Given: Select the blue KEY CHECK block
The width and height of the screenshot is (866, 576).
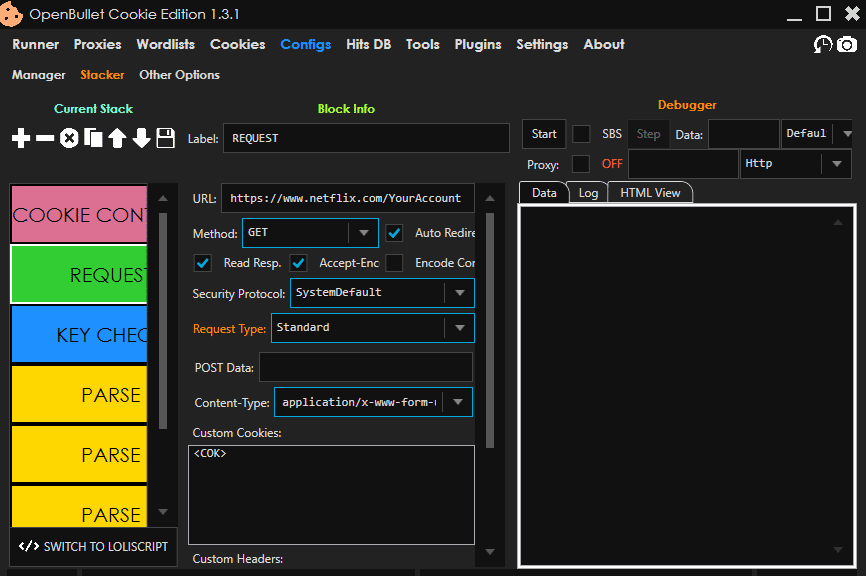Looking at the screenshot, I should pos(79,335).
